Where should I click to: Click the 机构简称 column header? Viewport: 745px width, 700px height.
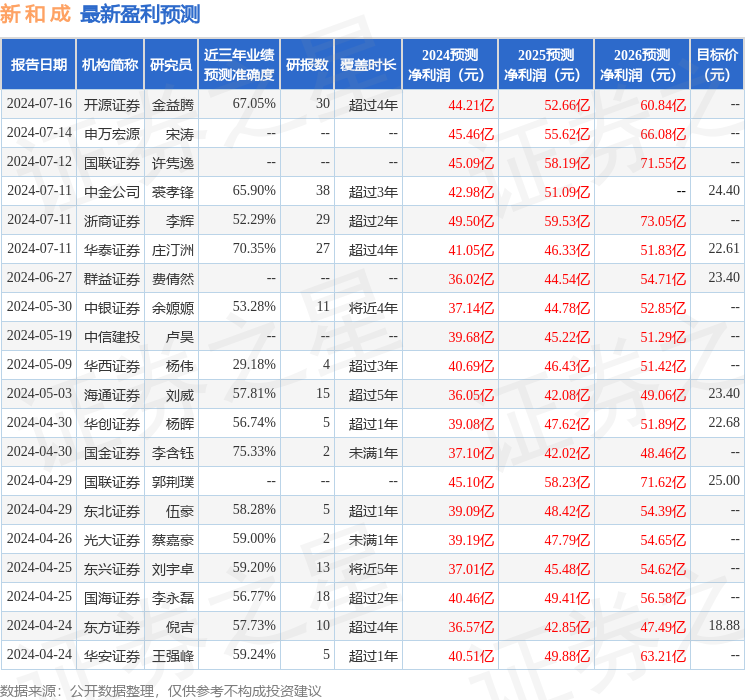coord(110,65)
